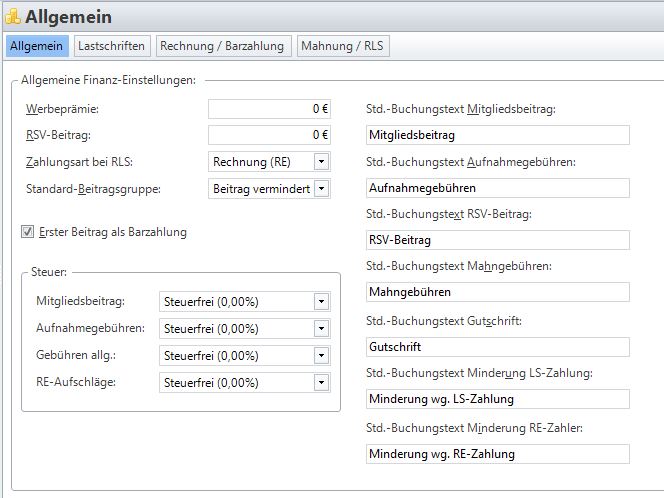Expand Aufnahmegebühren tax rate dropdown
Viewport: 664px width, 498px height.
pyautogui.click(x=320, y=328)
